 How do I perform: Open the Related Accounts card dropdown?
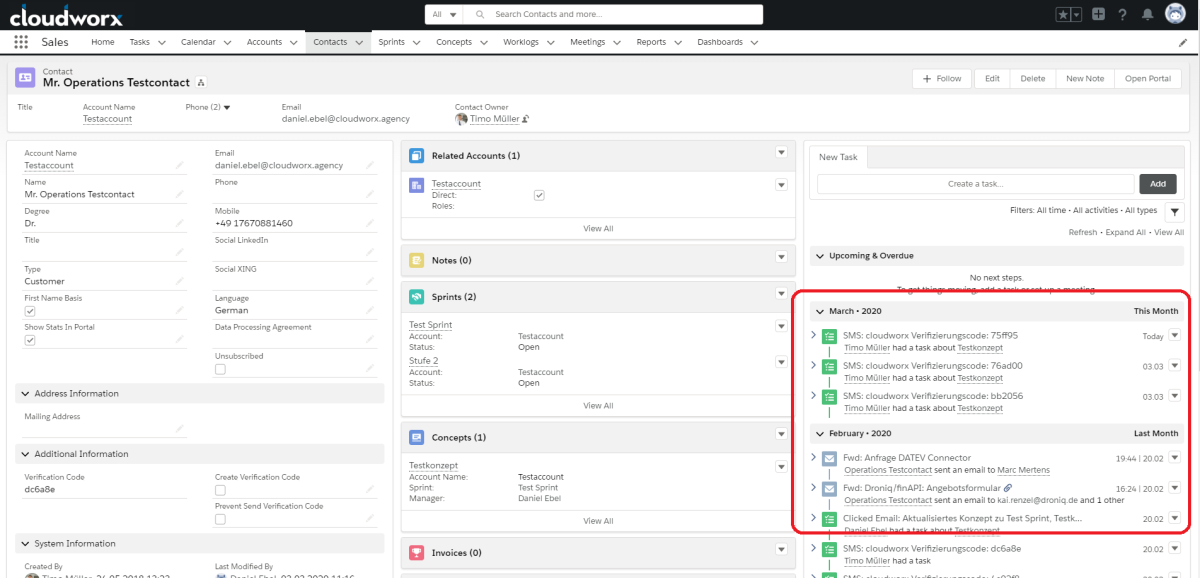[781, 152]
